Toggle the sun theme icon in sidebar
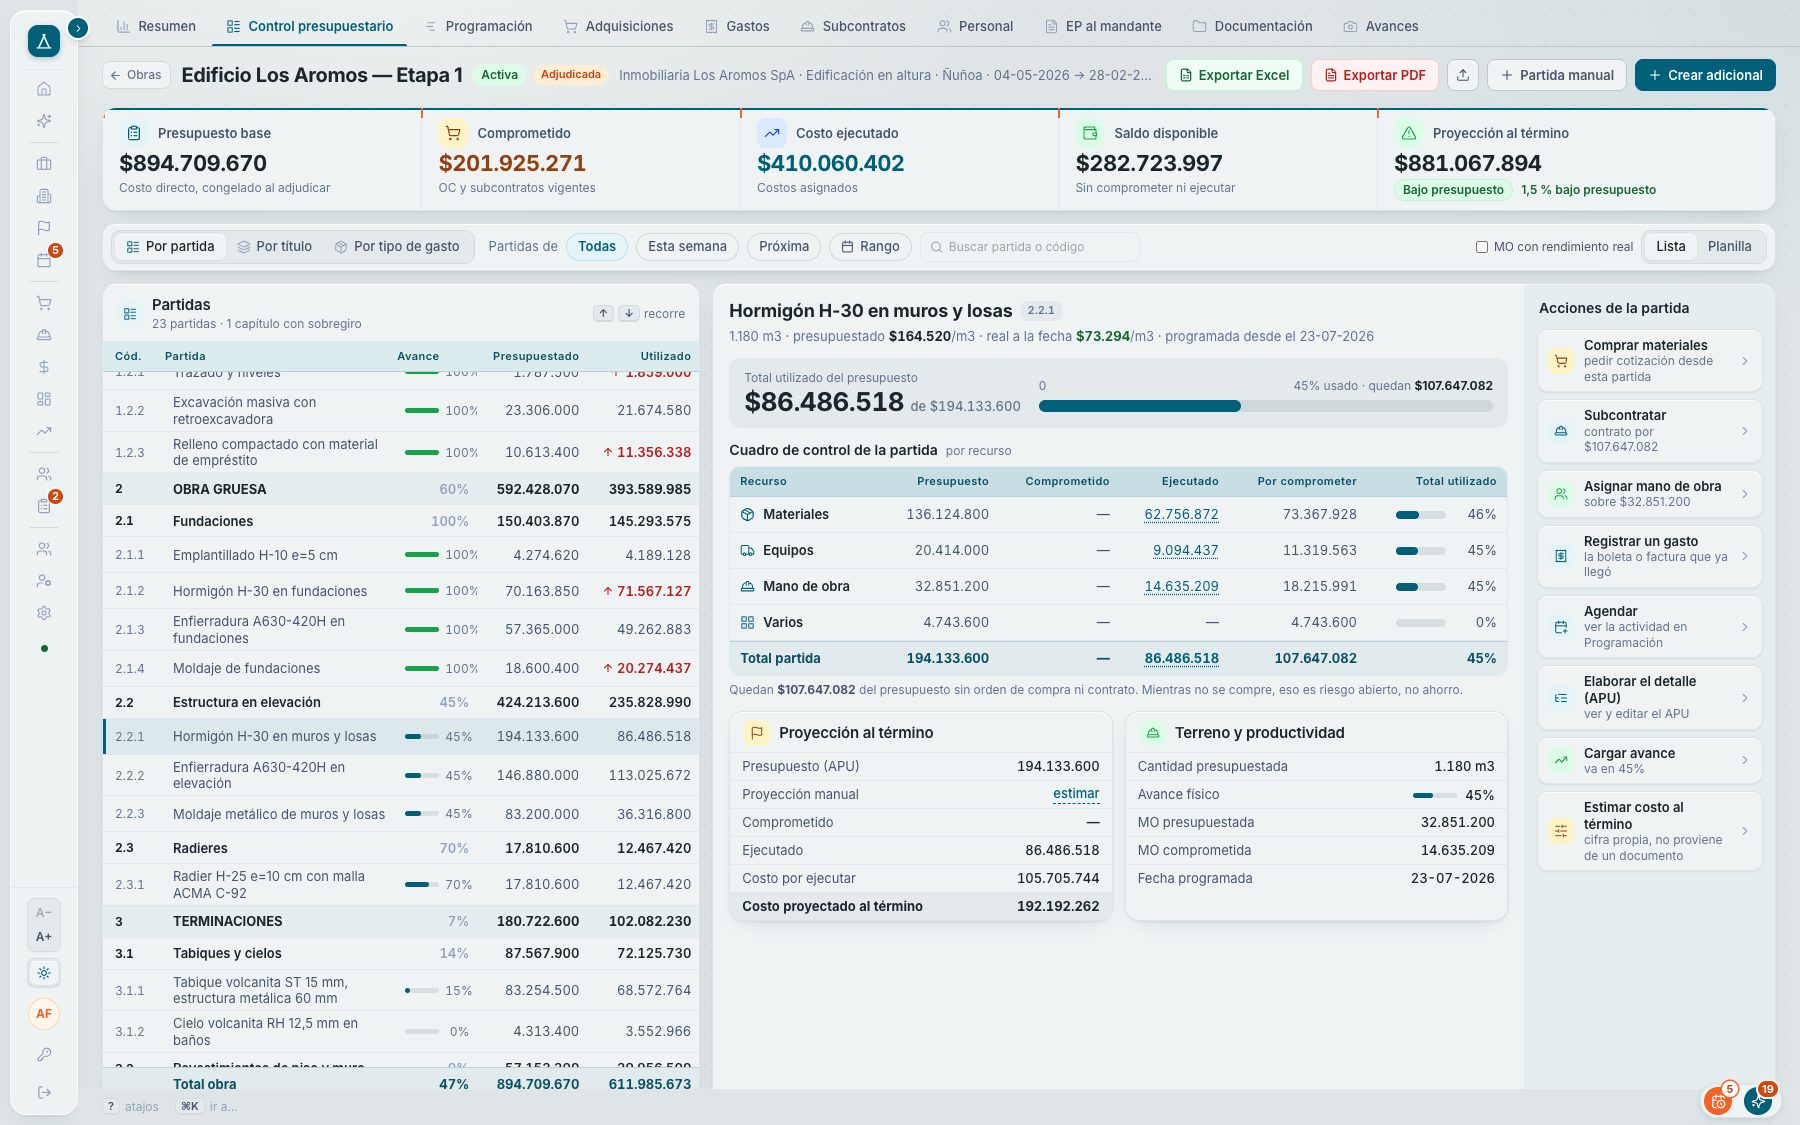This screenshot has width=1800, height=1125. click(44, 973)
